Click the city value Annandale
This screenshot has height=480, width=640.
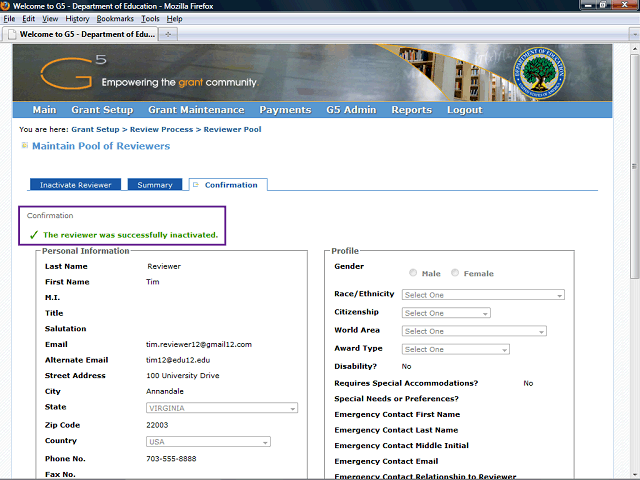pos(165,391)
